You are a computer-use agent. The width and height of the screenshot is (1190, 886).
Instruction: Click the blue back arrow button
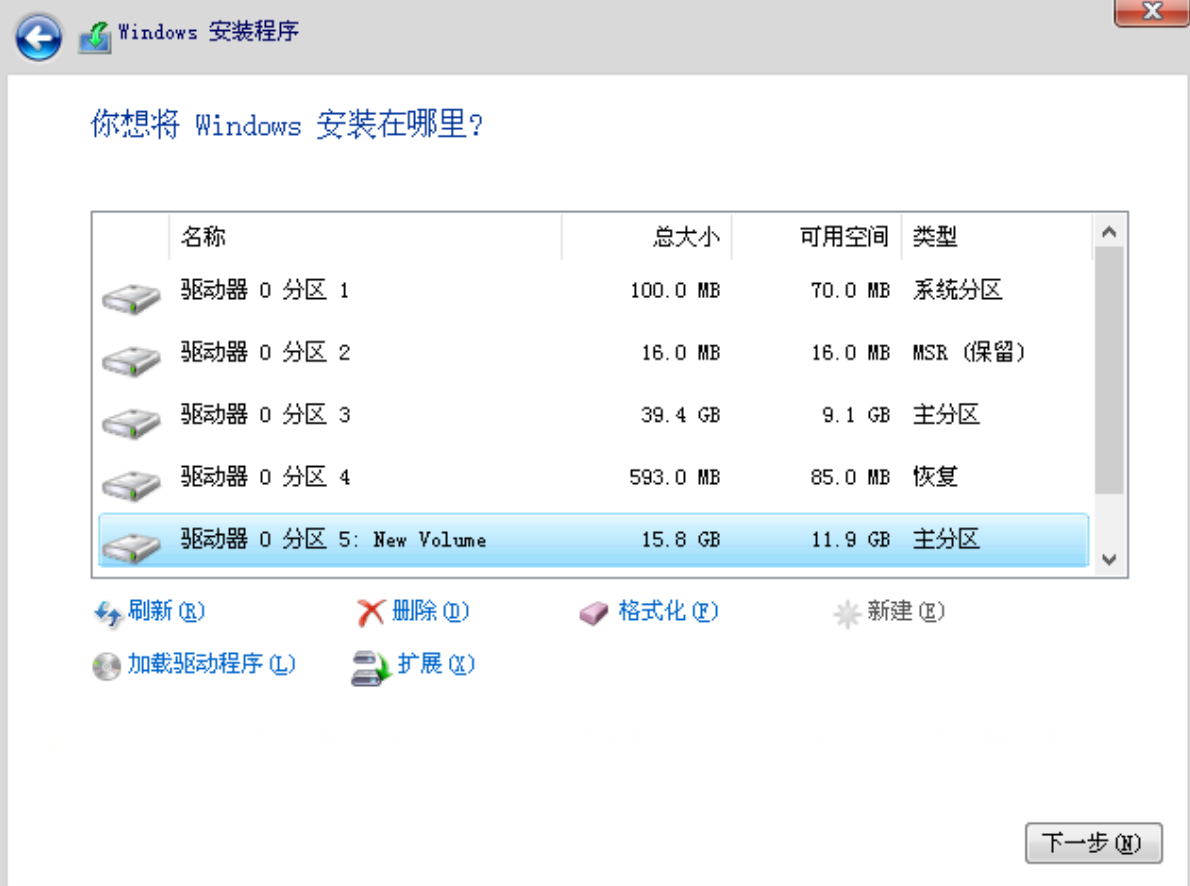39,38
